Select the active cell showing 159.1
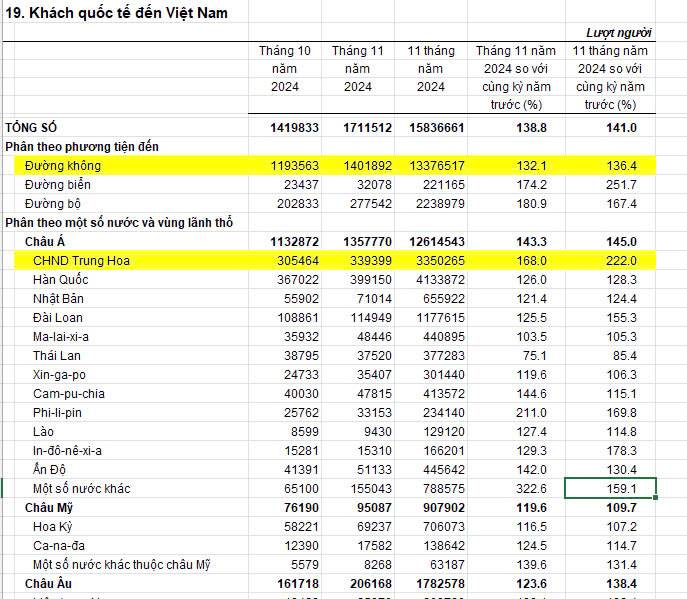 click(610, 488)
